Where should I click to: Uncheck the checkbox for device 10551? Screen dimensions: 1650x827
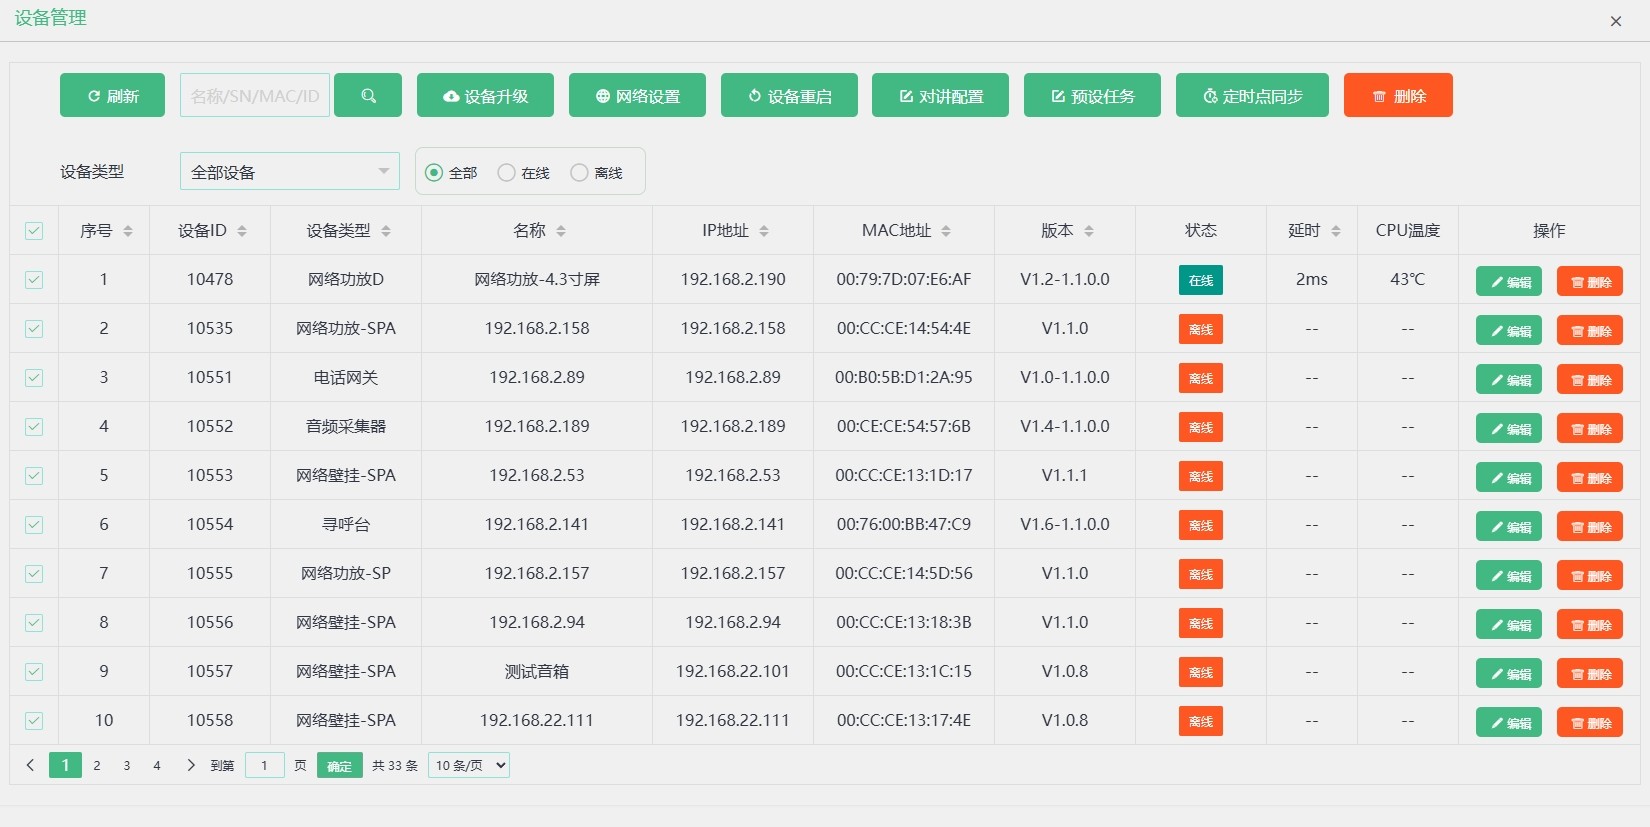click(x=34, y=378)
